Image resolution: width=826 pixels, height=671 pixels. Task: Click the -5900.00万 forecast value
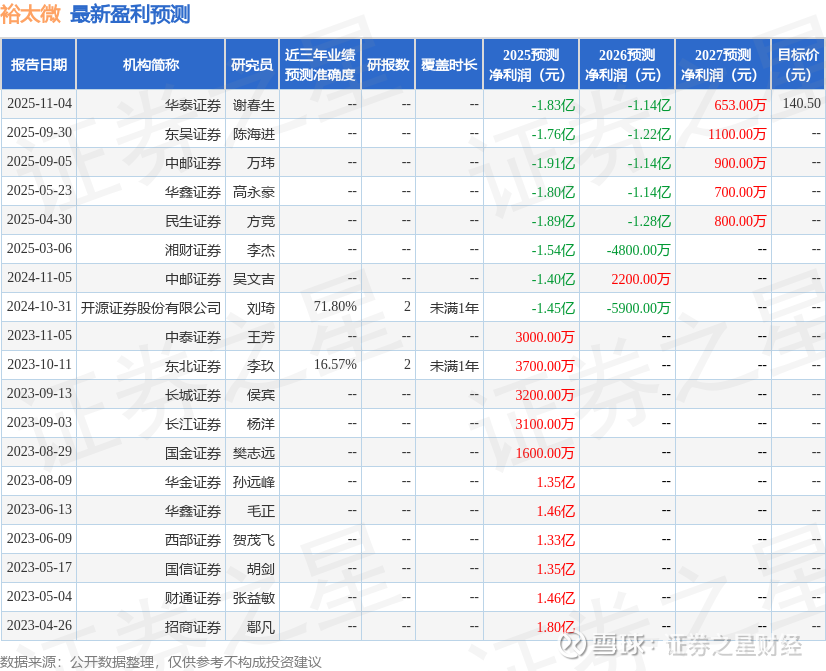pyautogui.click(x=638, y=308)
